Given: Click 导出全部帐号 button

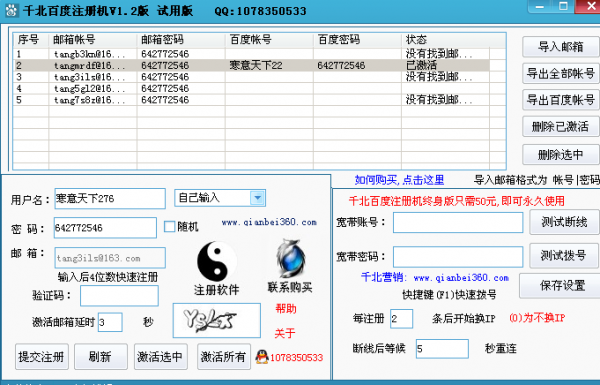Looking at the screenshot, I should pos(561,73).
